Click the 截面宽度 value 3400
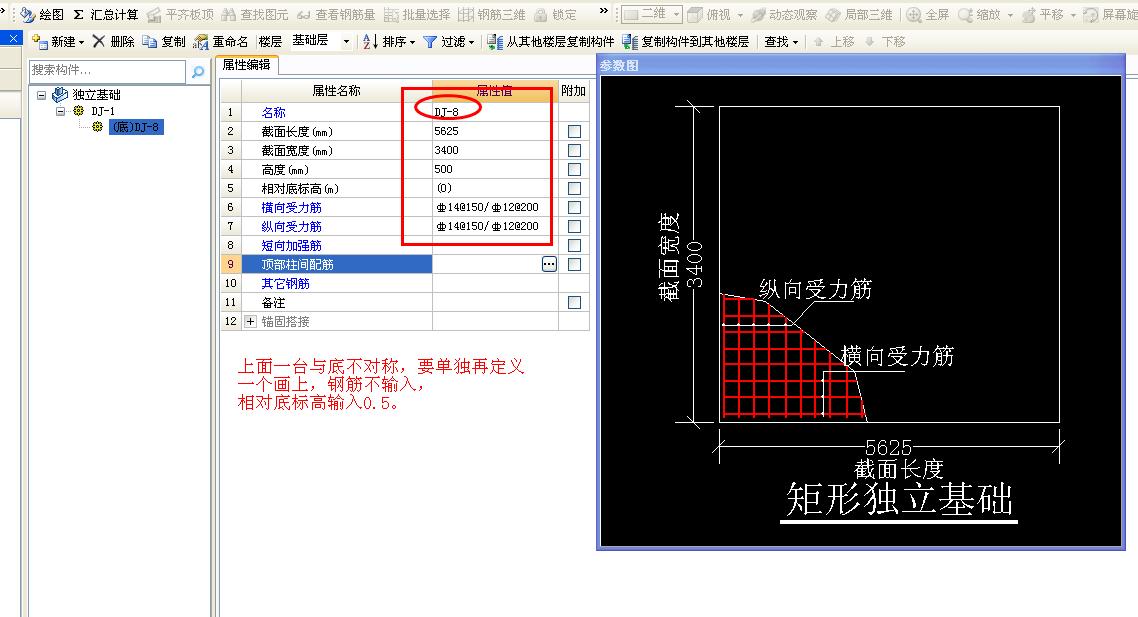 tap(446, 150)
